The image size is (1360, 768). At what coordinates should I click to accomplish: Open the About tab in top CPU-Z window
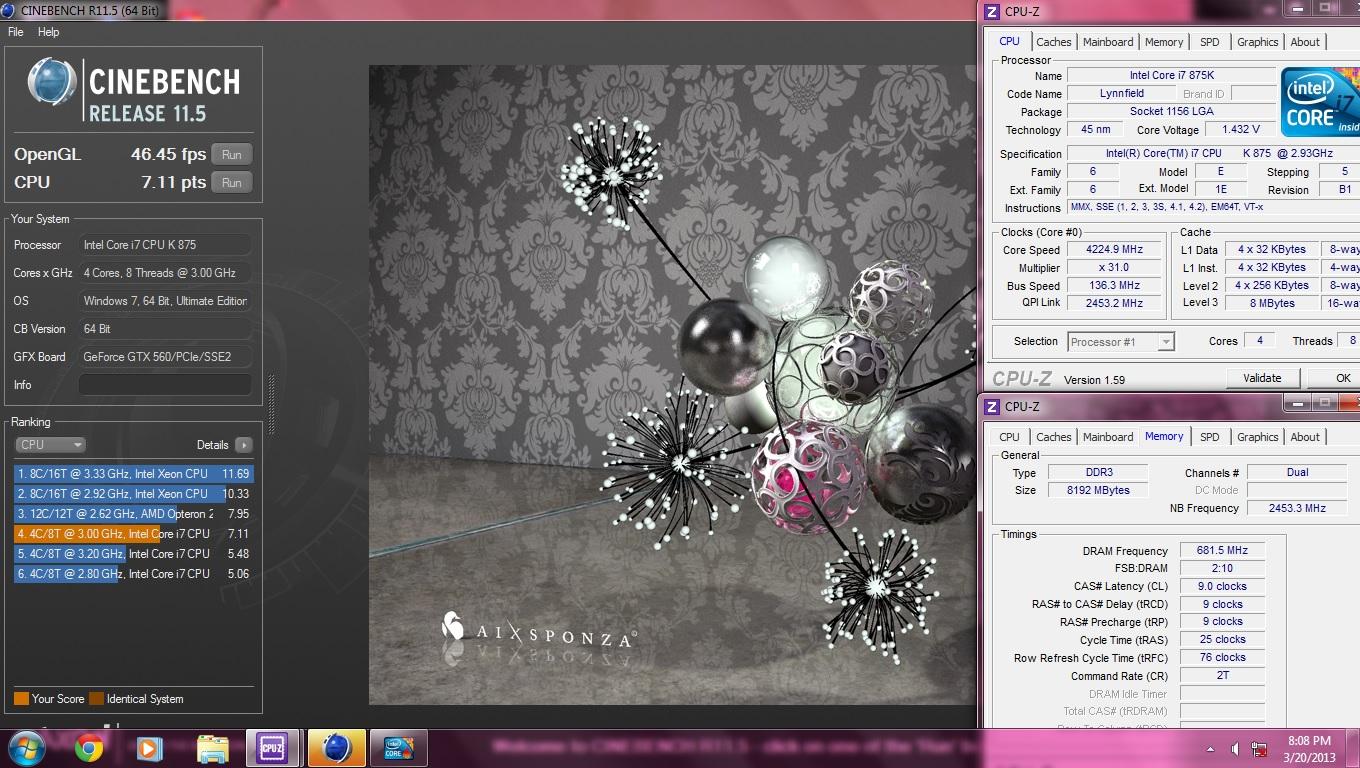[1305, 42]
